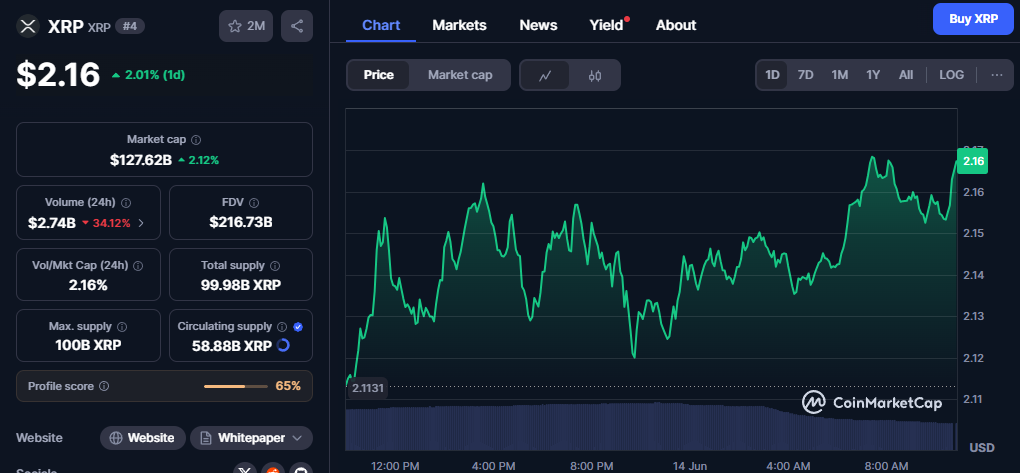Show Vol/Mkt Cap (24h) info icon
Screen dimensions: 1020x473
138,265
